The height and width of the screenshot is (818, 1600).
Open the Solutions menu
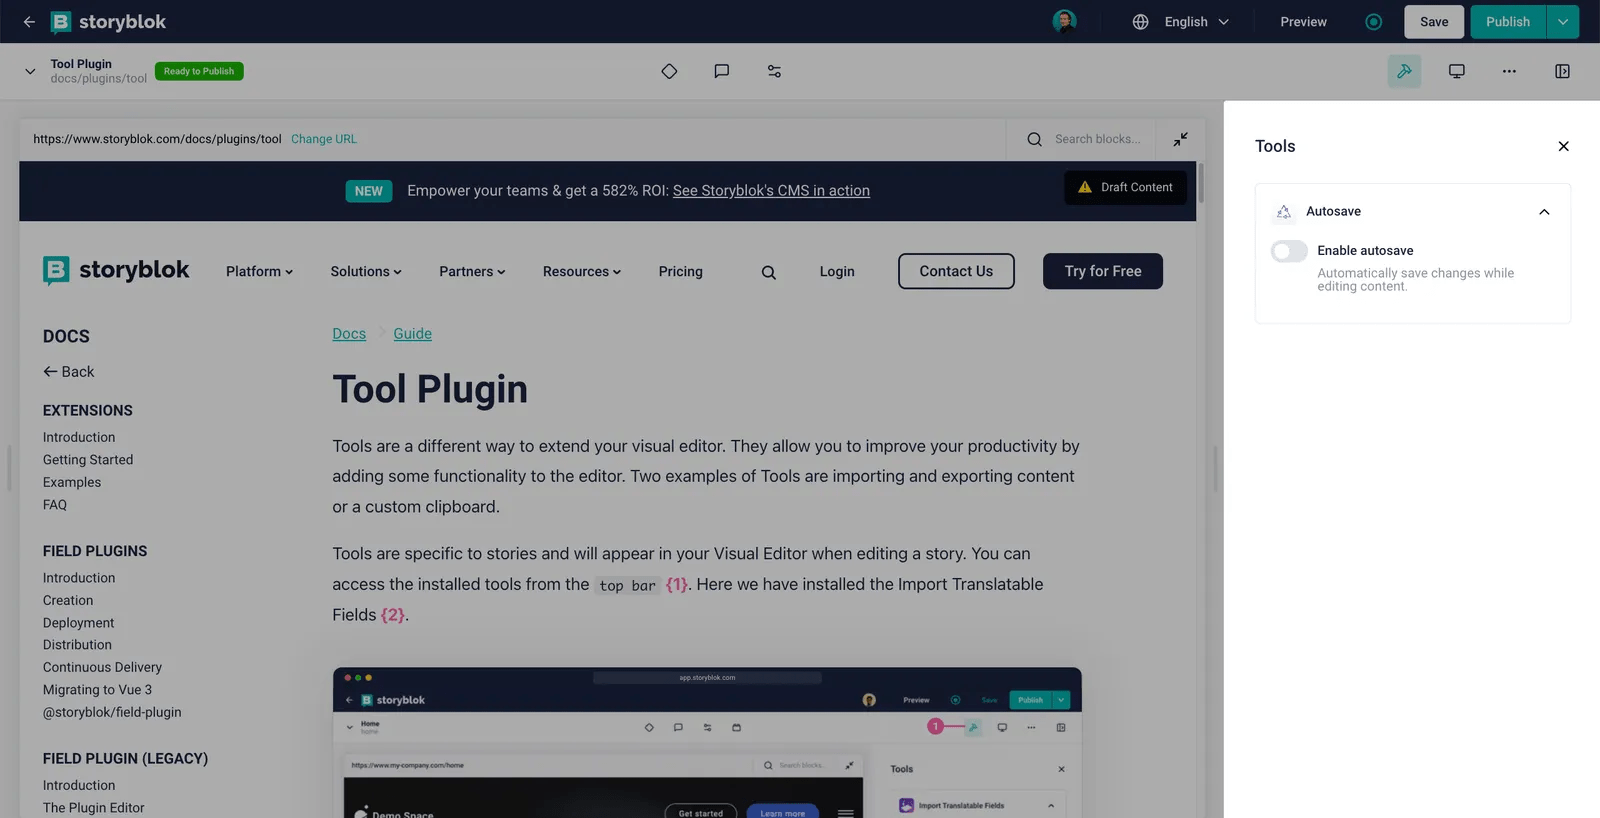click(366, 271)
